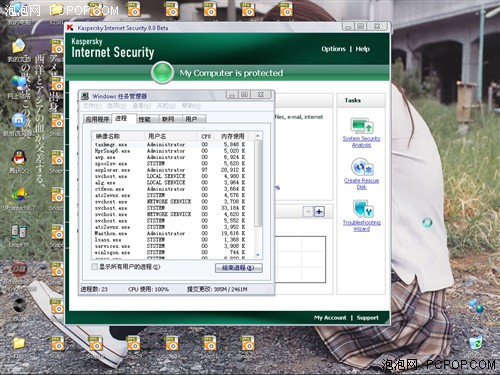Open the Tencent QQ penguin icon
The image size is (500, 375).
[19, 157]
